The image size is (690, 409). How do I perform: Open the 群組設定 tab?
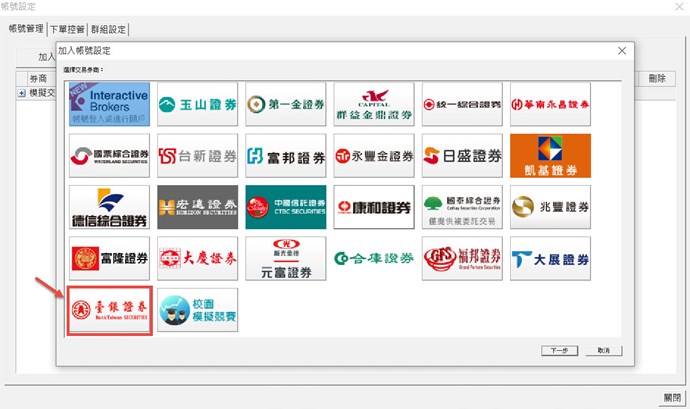click(108, 29)
